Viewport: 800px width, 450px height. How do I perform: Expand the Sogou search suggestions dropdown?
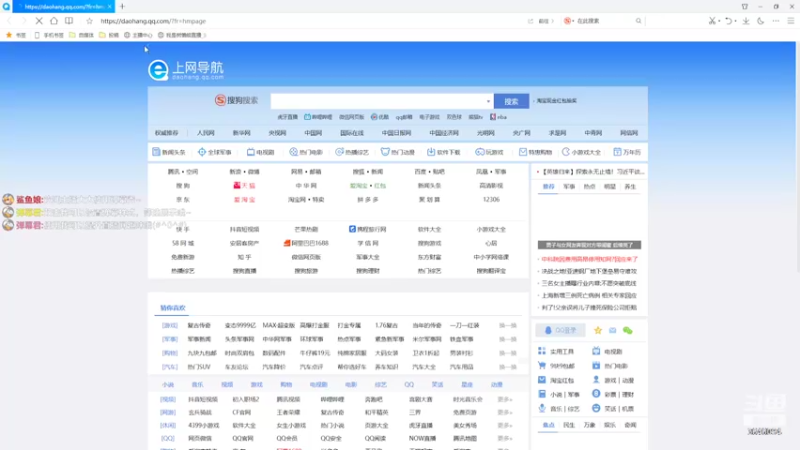click(x=488, y=101)
